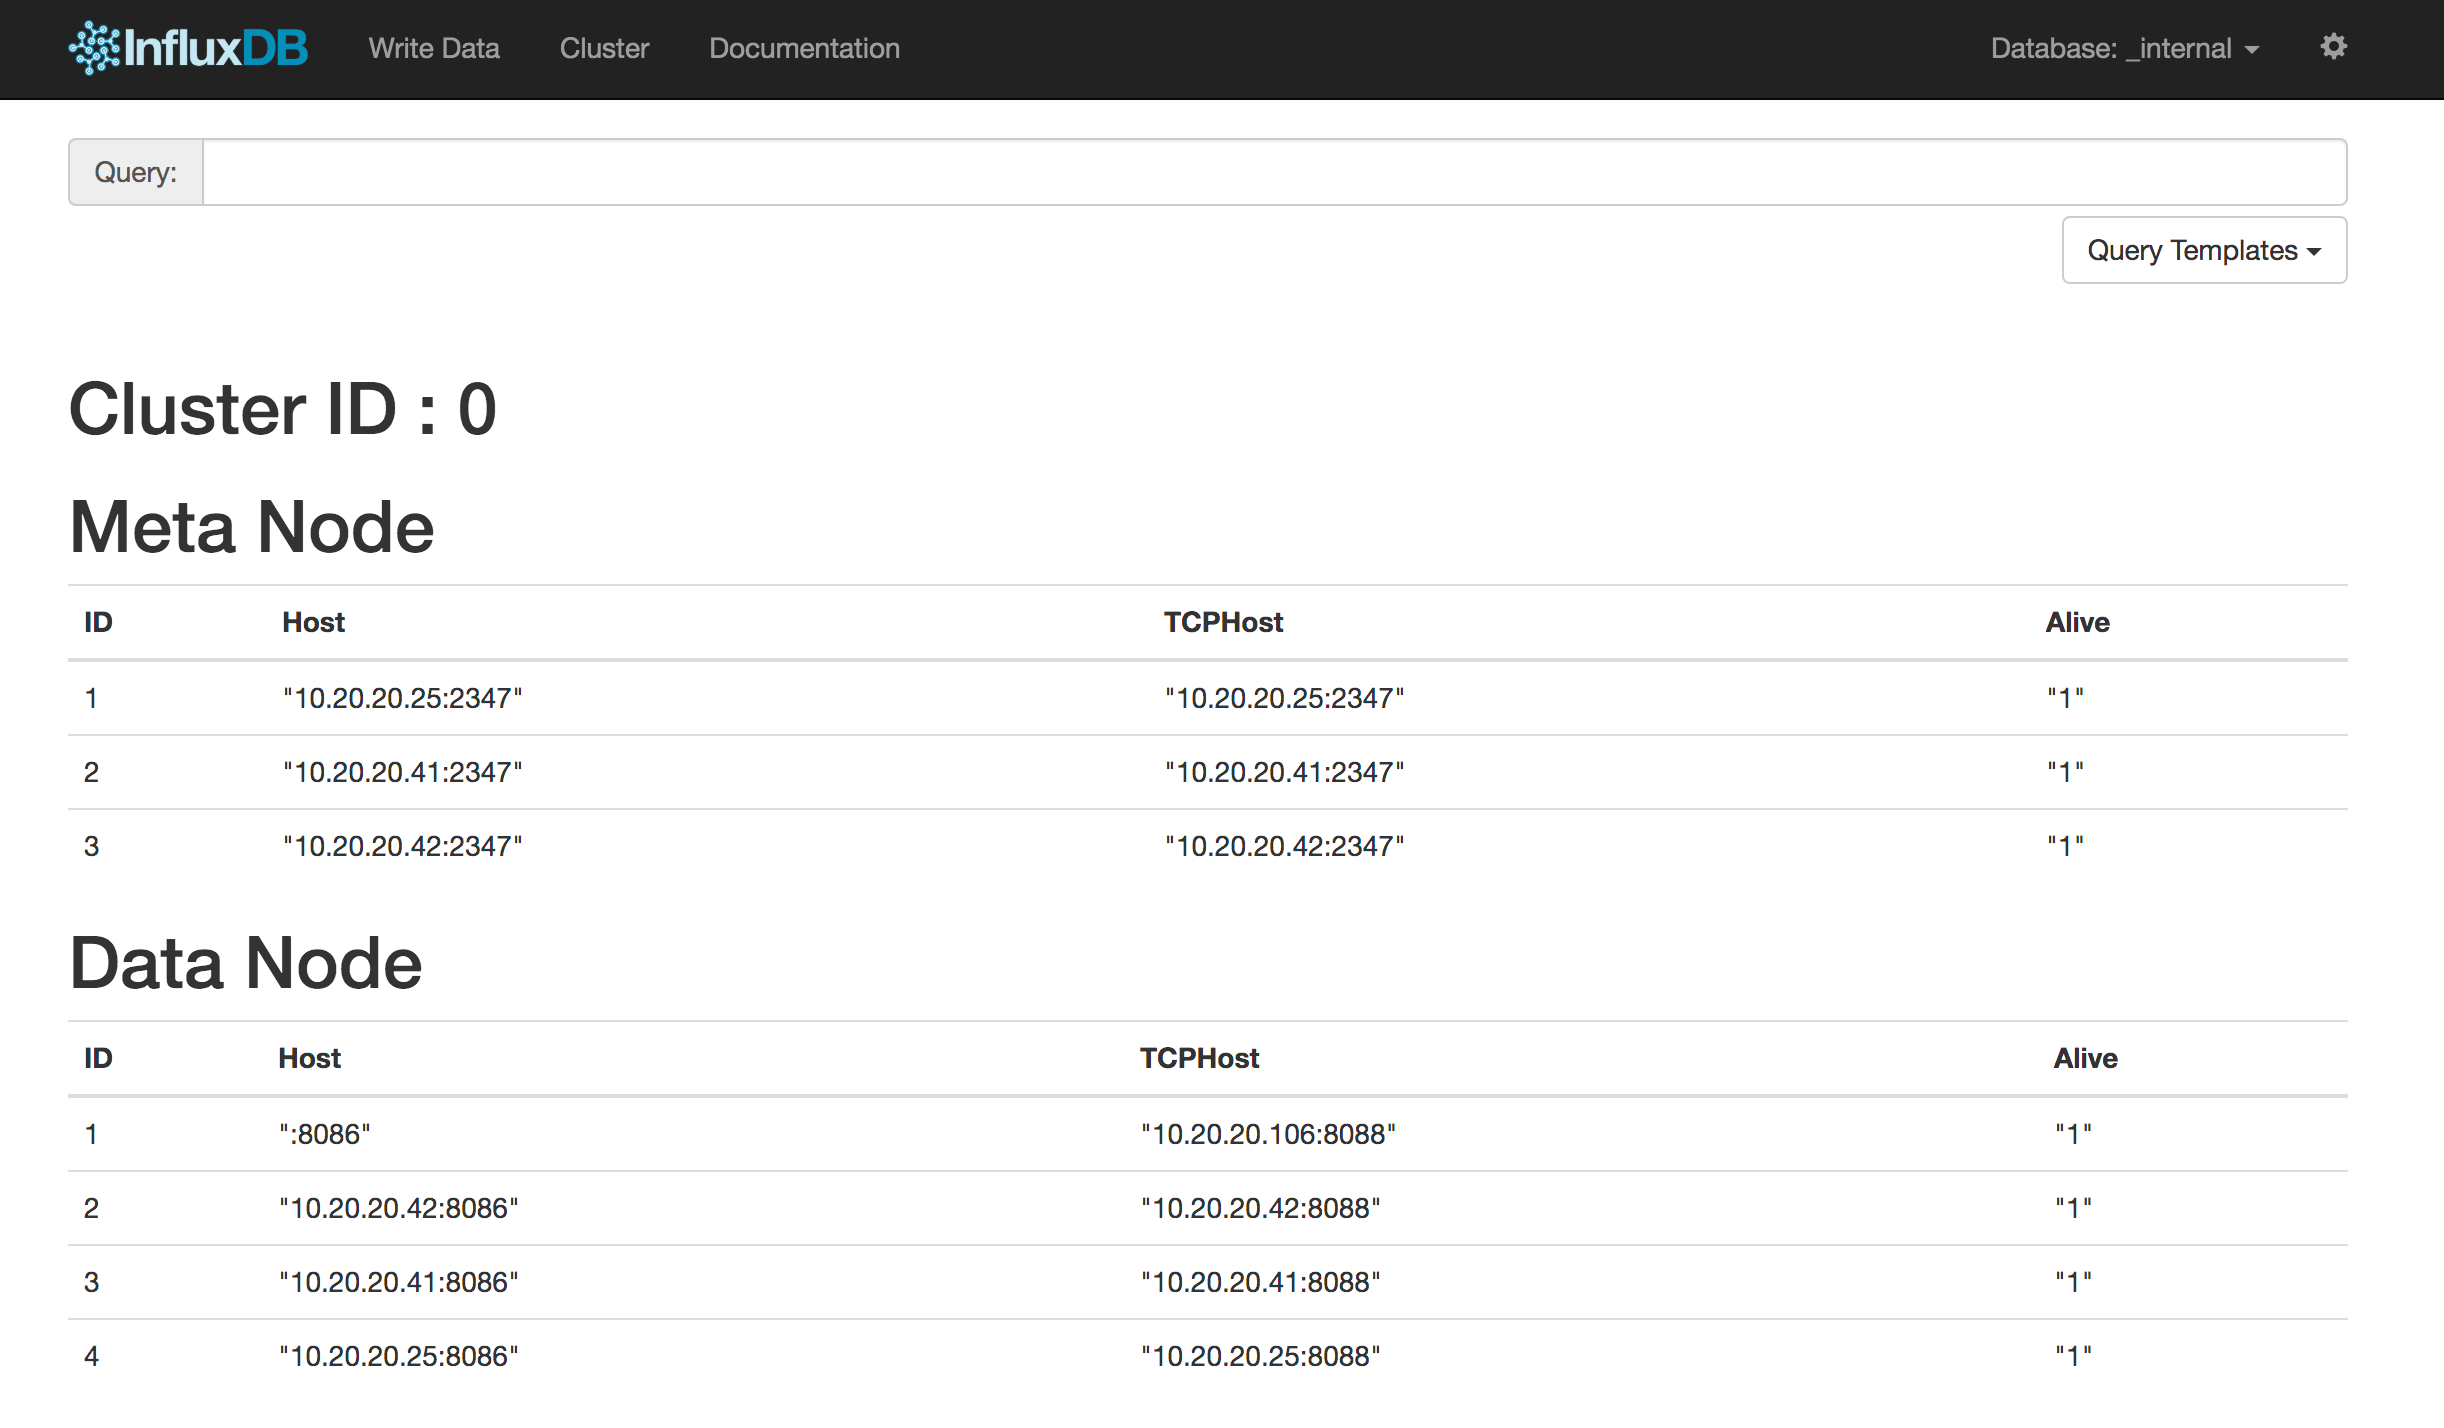Screen dimensions: 2444x1428
Task: Open the Documentation link
Action: pyautogui.click(x=803, y=48)
